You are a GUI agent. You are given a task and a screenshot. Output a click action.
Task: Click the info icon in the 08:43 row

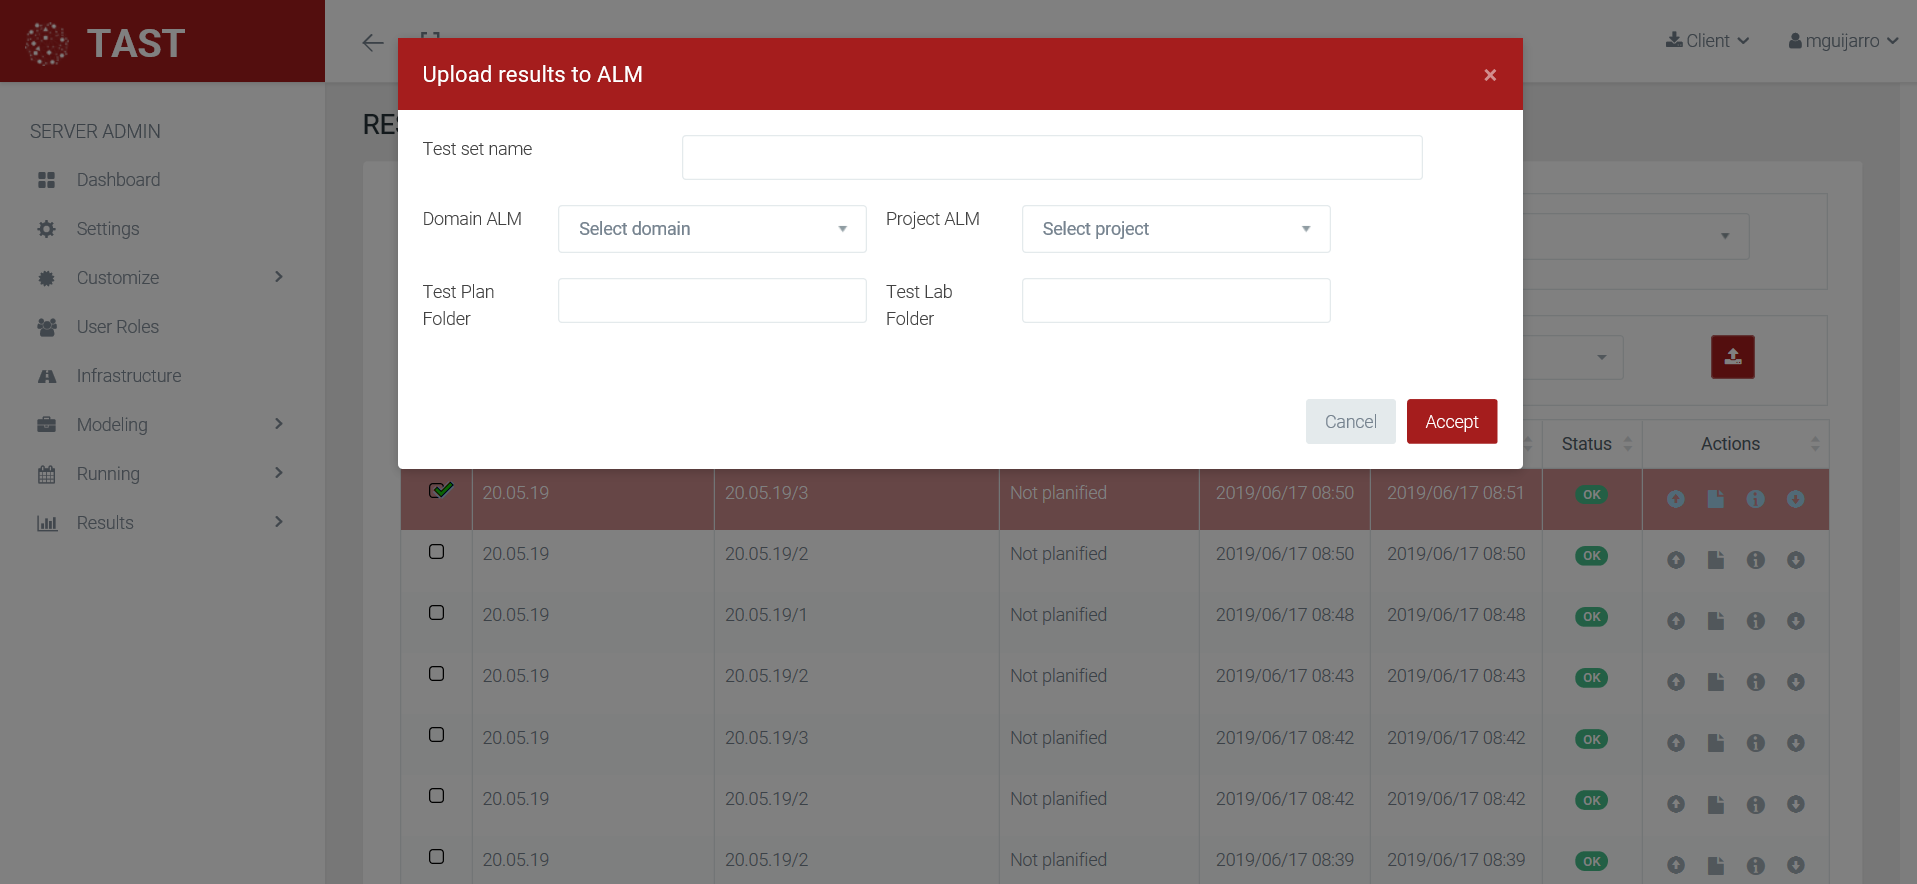(1755, 682)
